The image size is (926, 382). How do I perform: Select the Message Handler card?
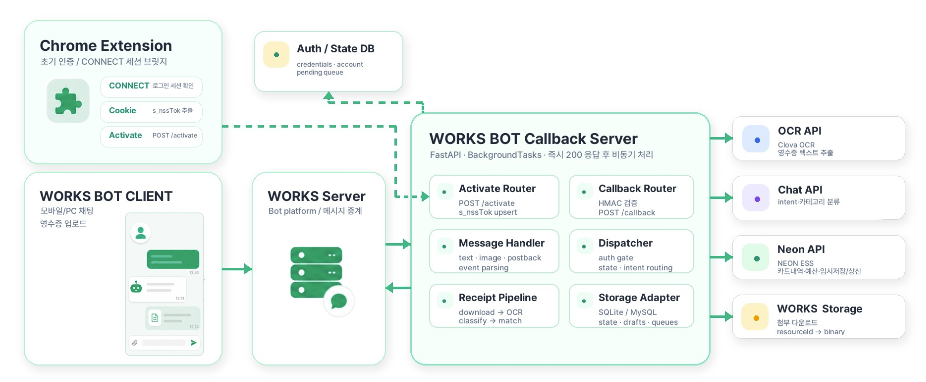[x=494, y=251]
